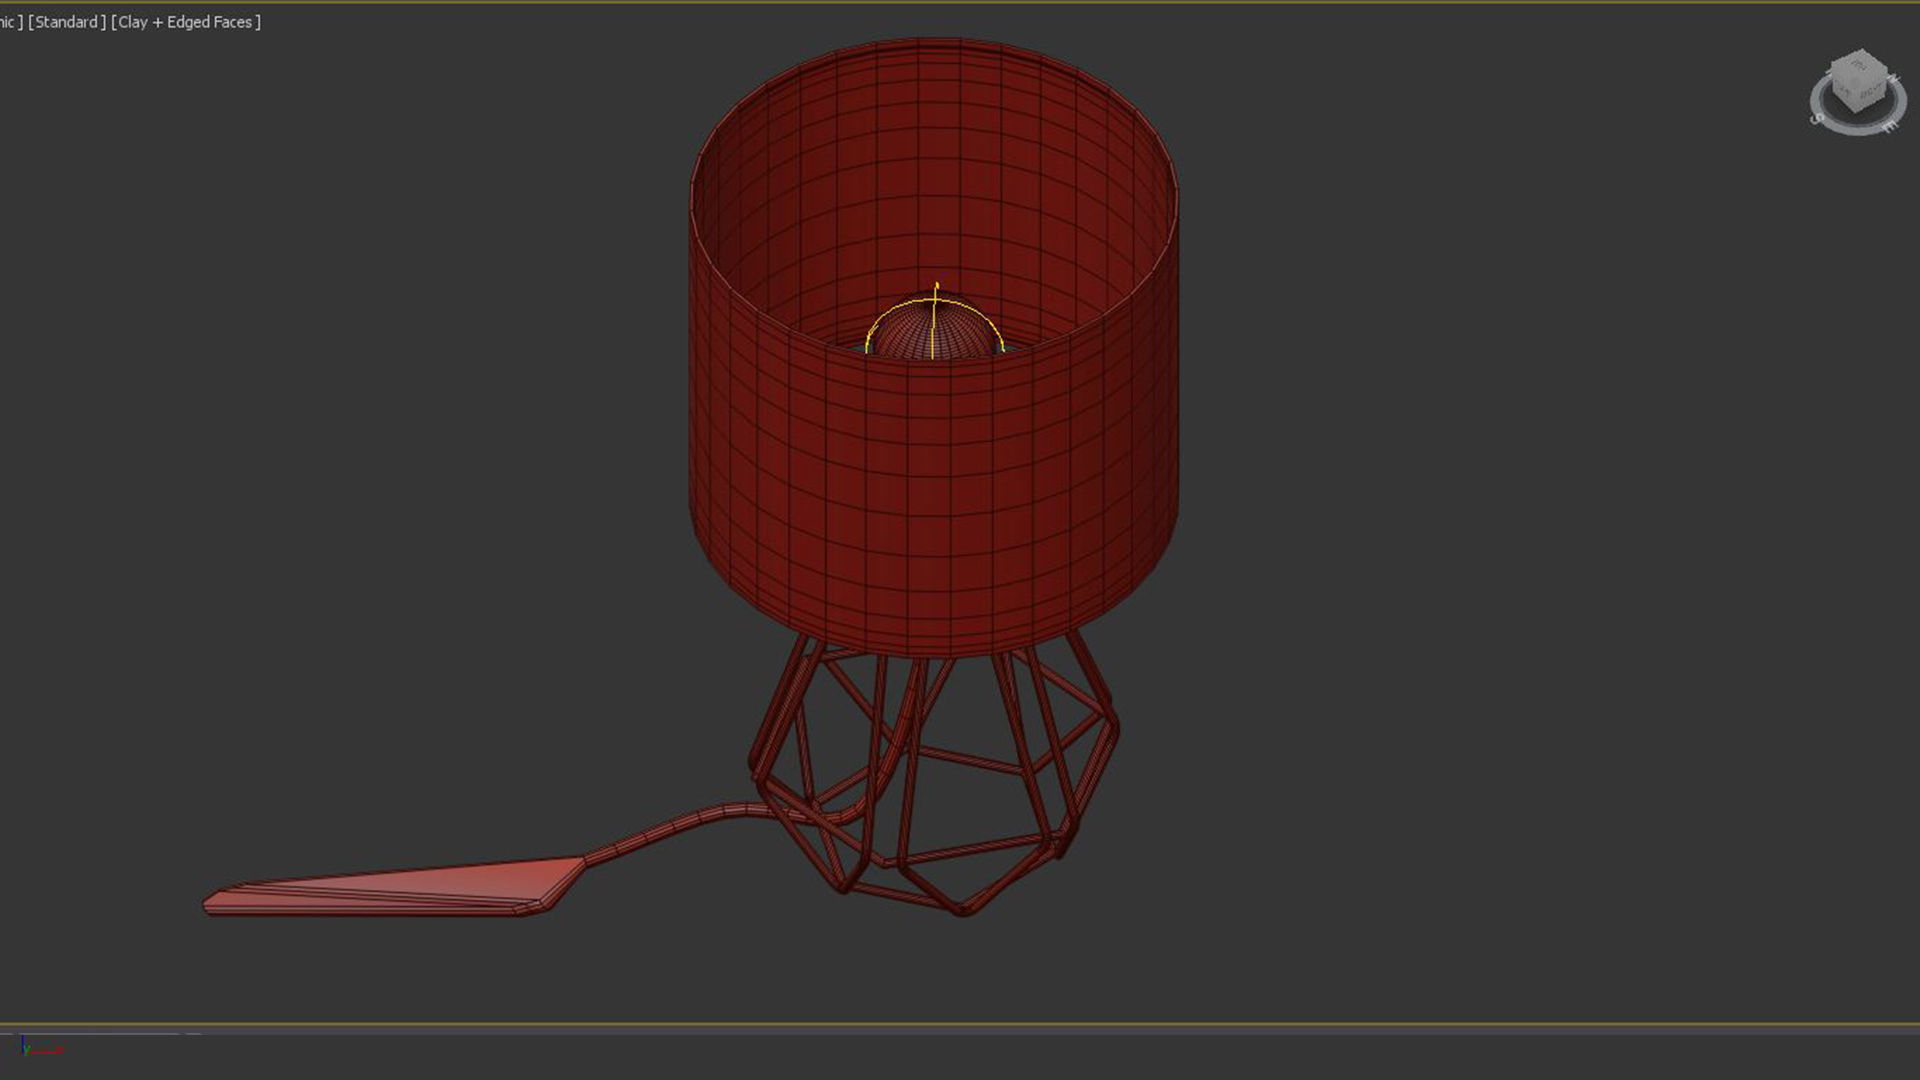Open the Clay + Edged Faces shading menu

click(x=186, y=22)
